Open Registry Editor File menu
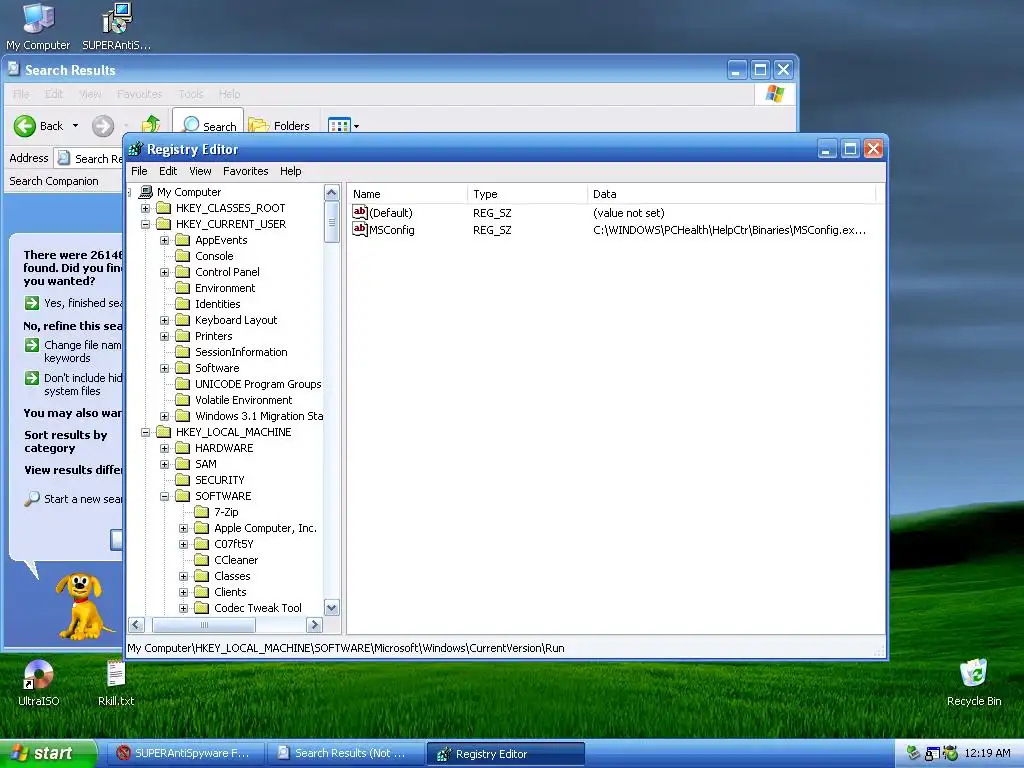This screenshot has width=1024, height=768. tap(139, 171)
